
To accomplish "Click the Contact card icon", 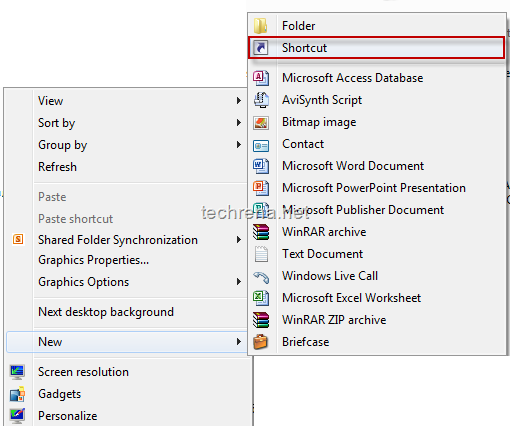I will (261, 146).
